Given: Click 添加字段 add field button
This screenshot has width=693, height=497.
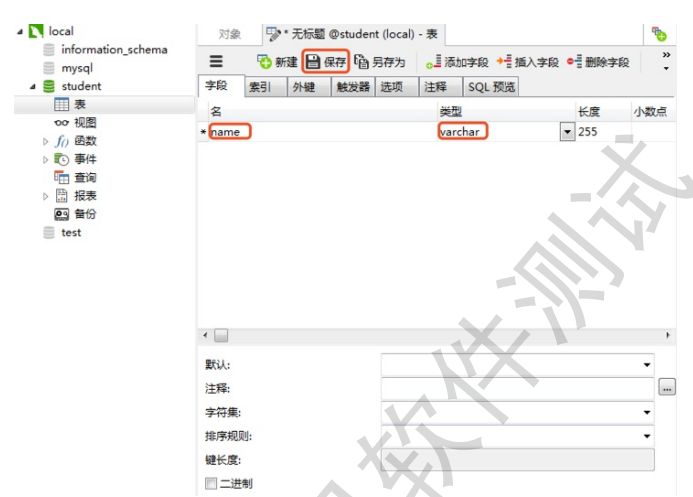Looking at the screenshot, I should coord(457,62).
